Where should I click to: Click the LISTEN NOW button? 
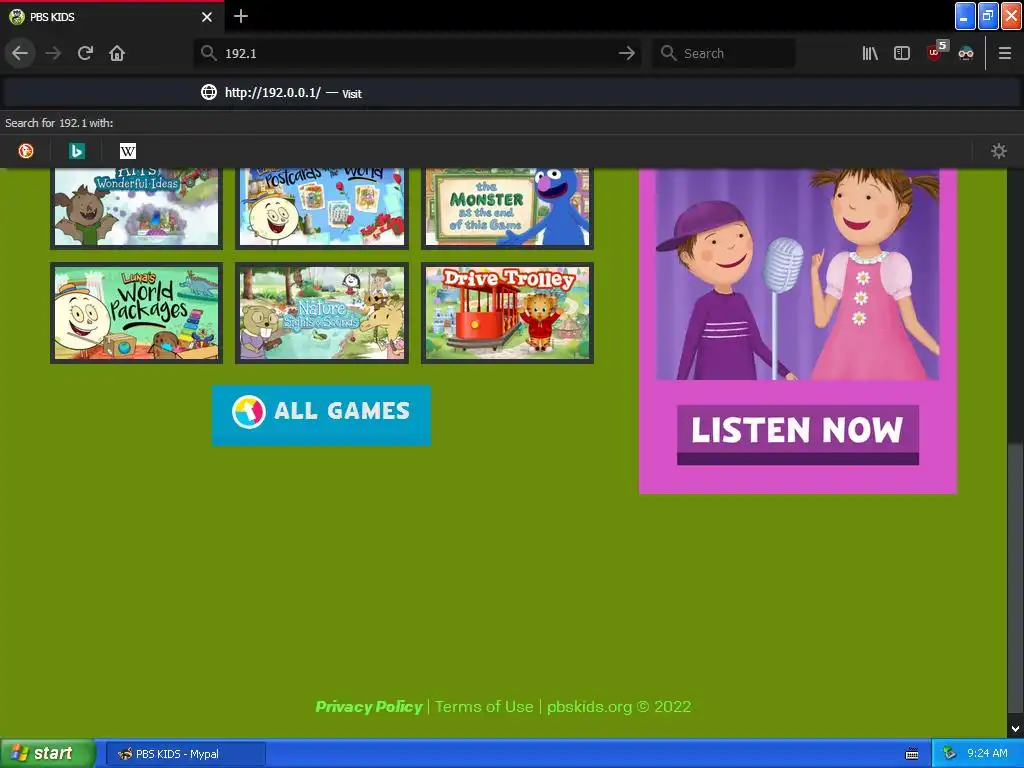point(798,434)
